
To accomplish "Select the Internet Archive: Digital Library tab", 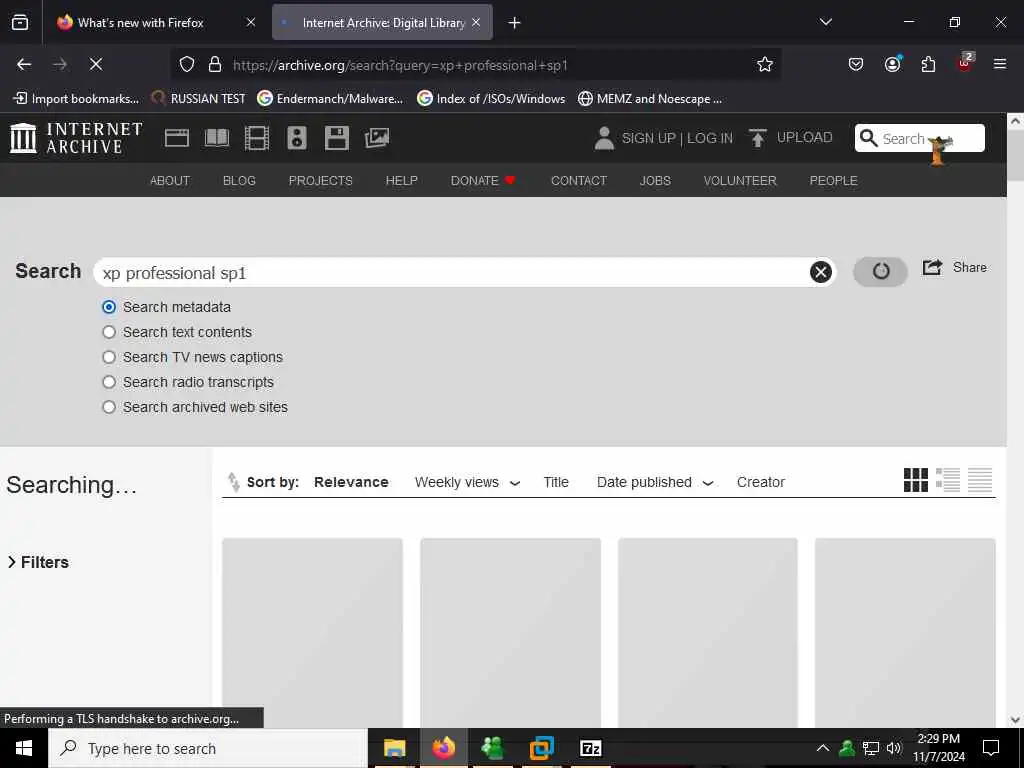I will (382, 22).
